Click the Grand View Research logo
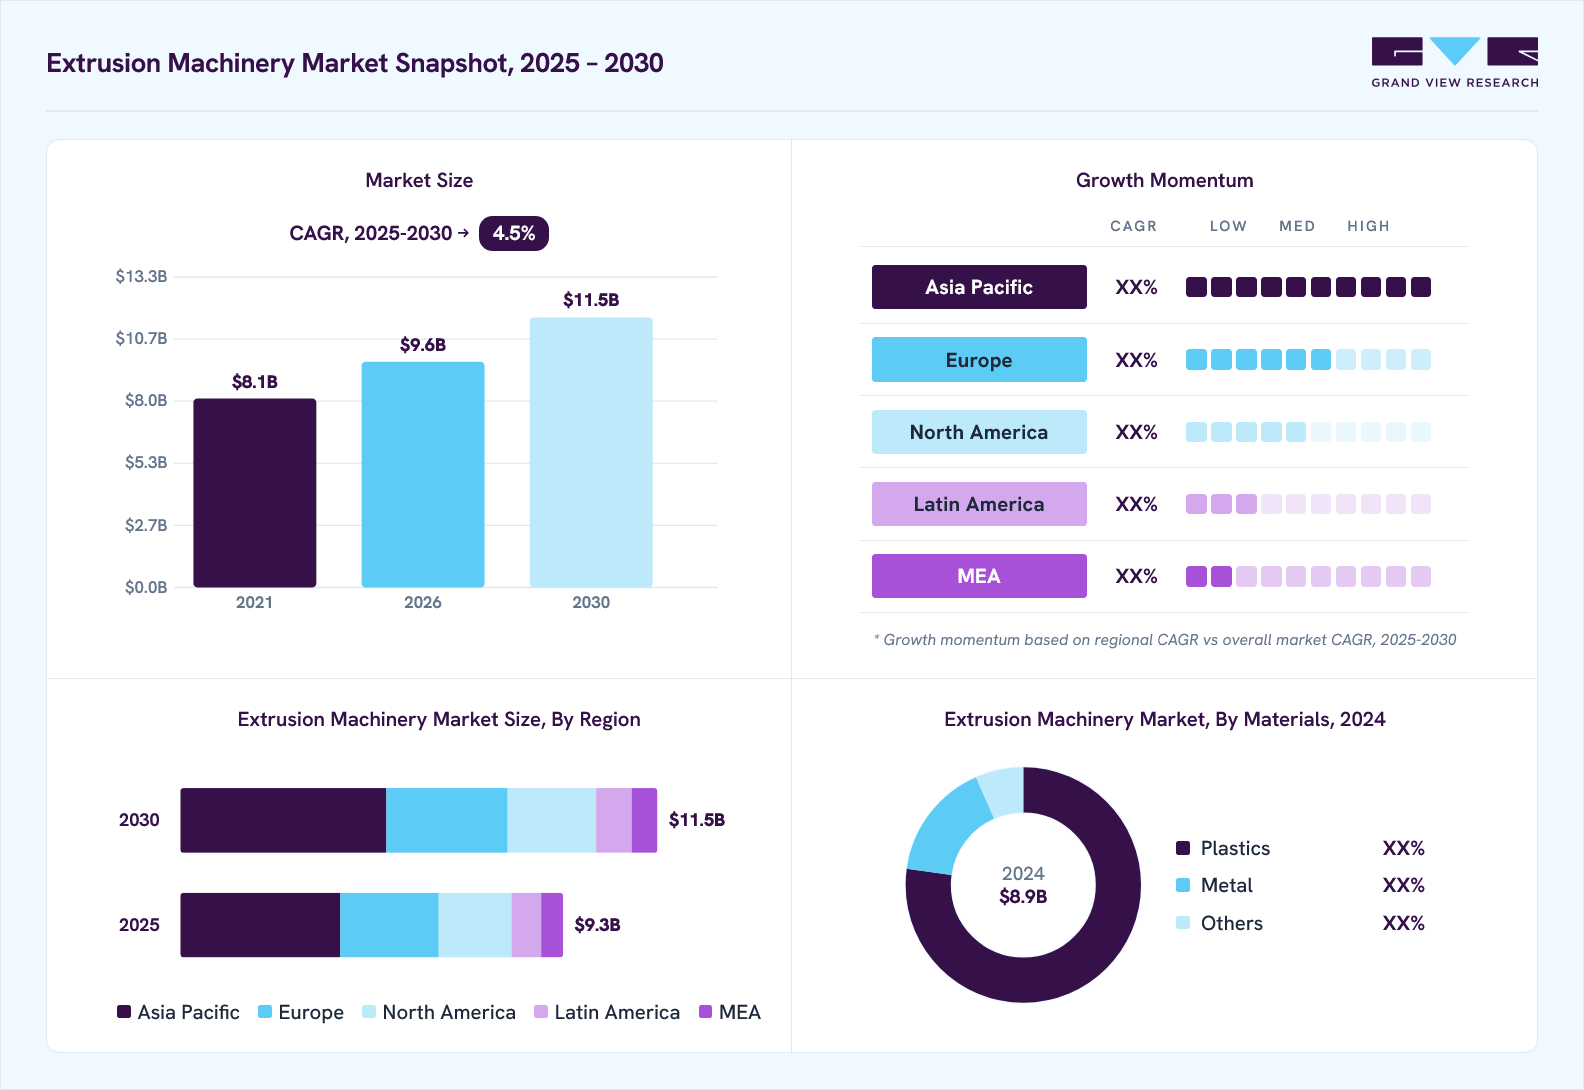The height and width of the screenshot is (1090, 1584). click(x=1455, y=63)
